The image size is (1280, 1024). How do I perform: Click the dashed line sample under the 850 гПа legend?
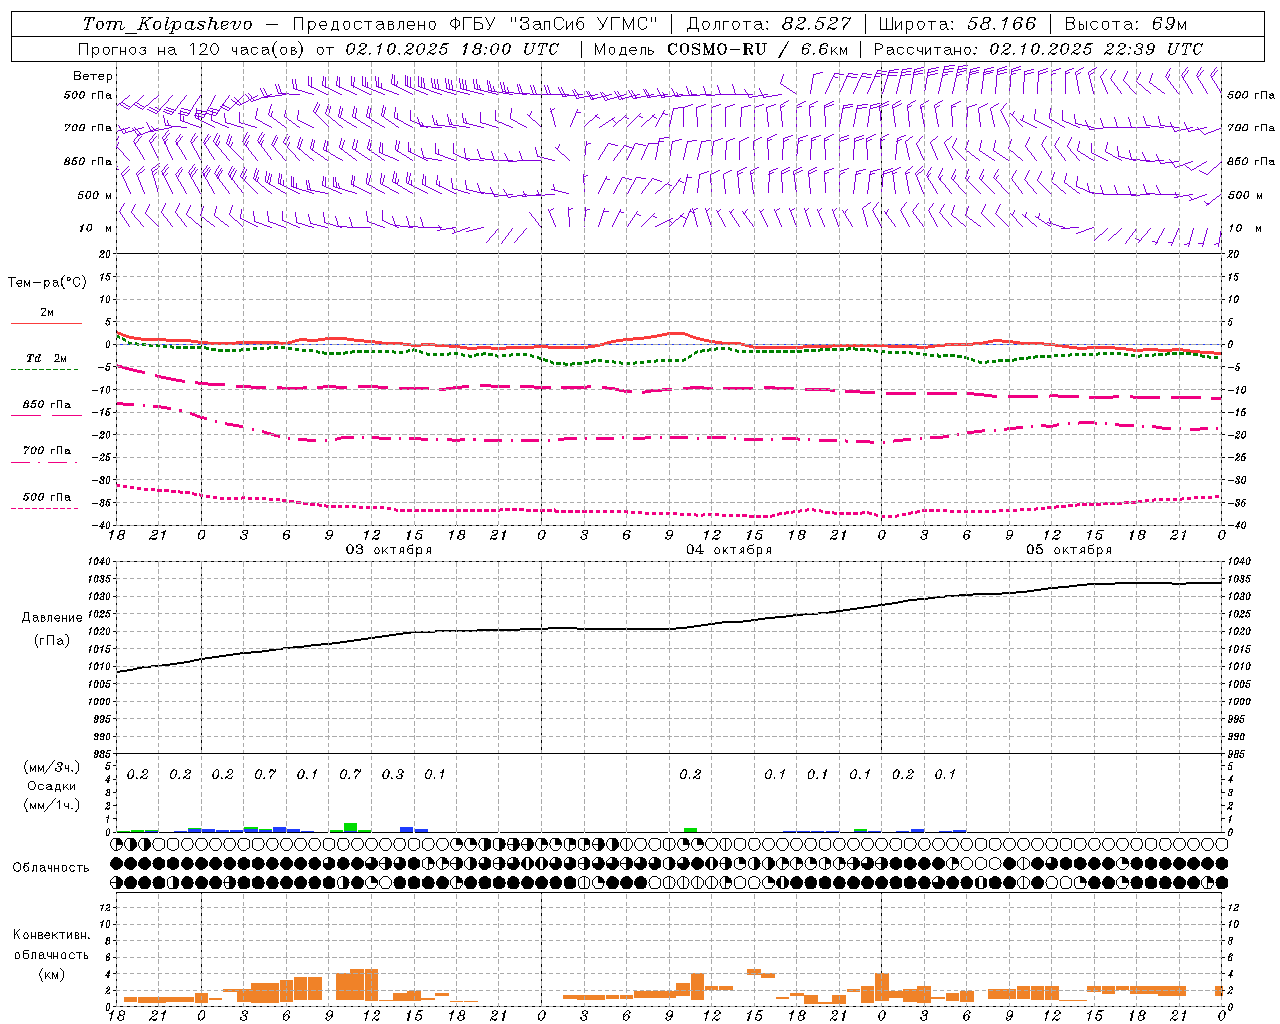(46, 416)
